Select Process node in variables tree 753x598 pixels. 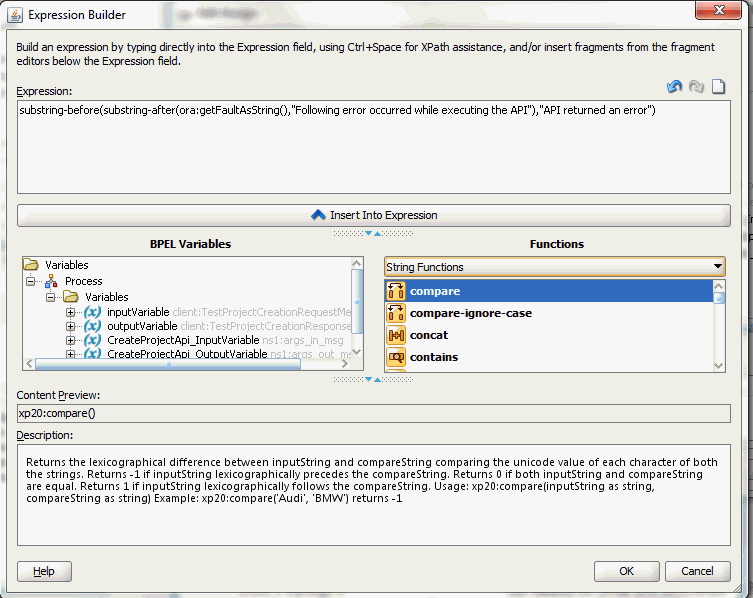(x=84, y=281)
